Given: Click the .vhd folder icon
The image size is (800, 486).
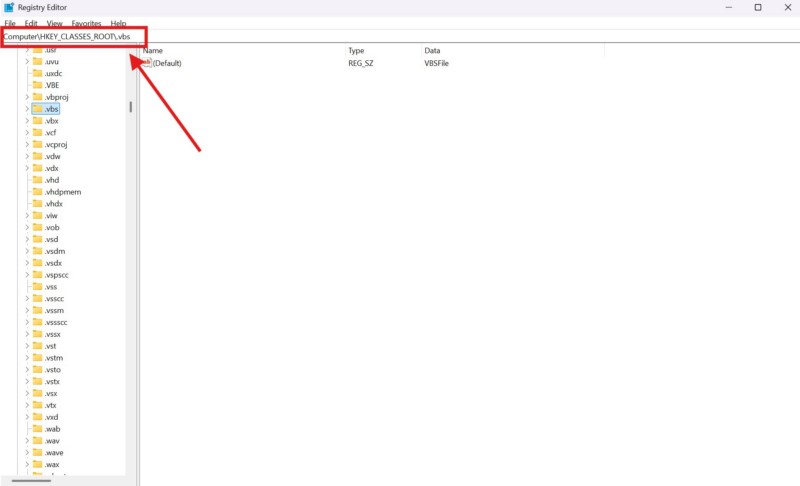Looking at the screenshot, I should 37,180.
